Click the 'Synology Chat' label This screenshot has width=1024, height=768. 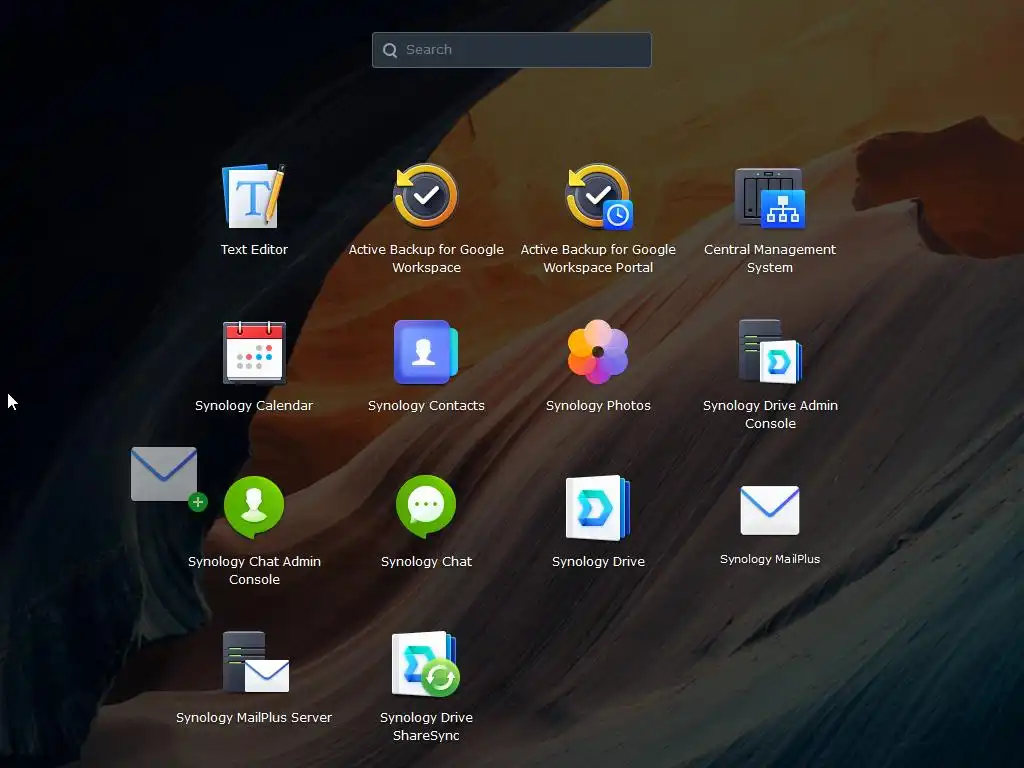pos(426,562)
